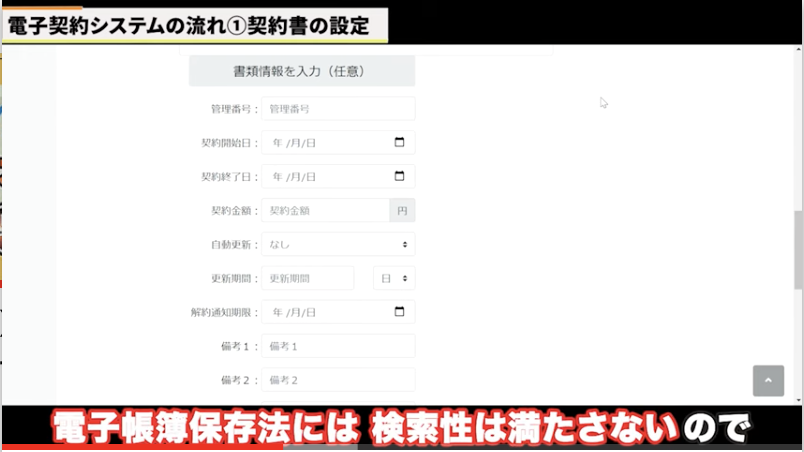The height and width of the screenshot is (452, 804).
Task: Open the calendar picker for 解約通知期限
Action: tap(399, 312)
